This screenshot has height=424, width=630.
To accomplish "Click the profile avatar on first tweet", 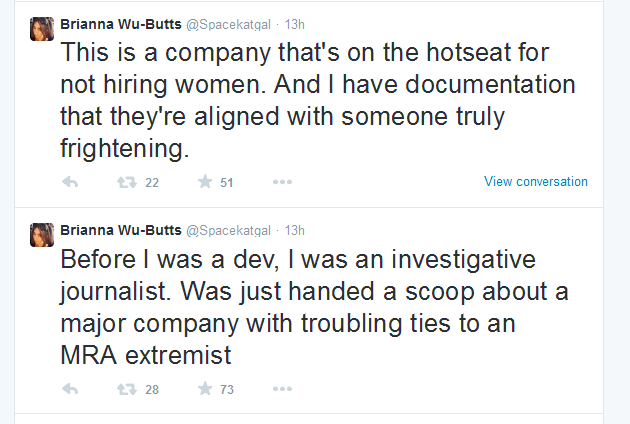I will pos(42,29).
